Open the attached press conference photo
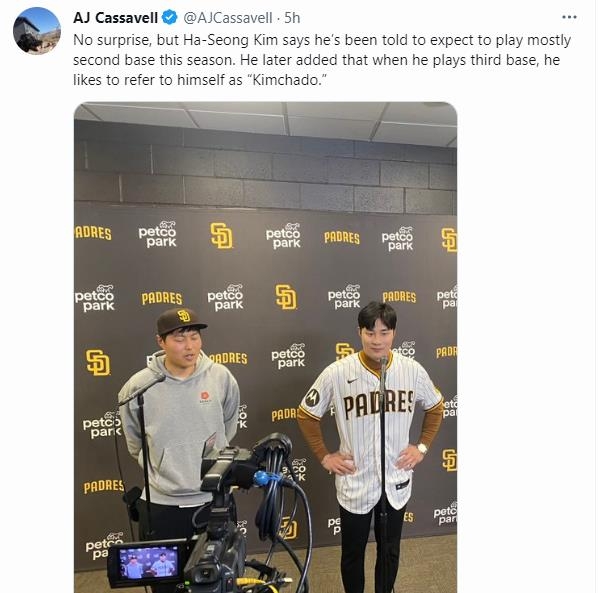The width and height of the screenshot is (600, 593). pos(265,347)
